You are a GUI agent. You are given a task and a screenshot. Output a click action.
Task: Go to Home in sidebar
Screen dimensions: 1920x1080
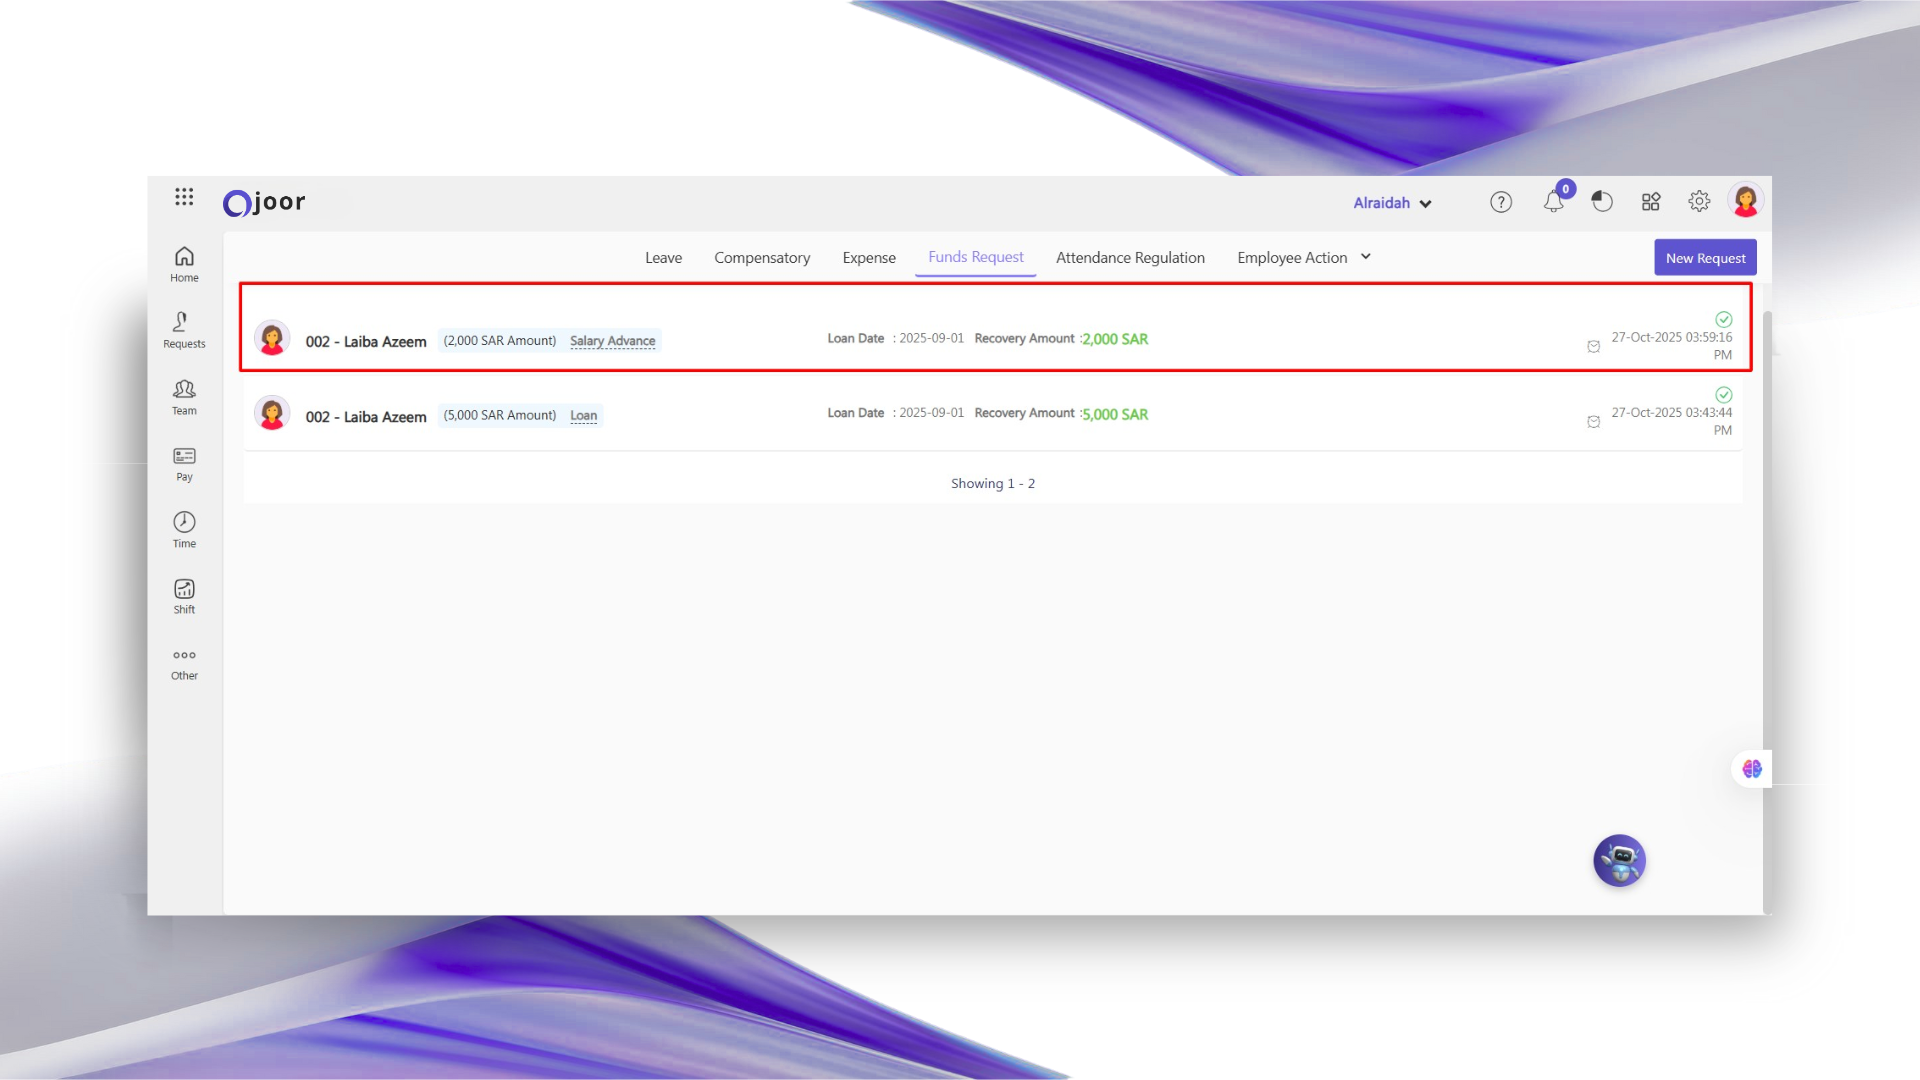click(x=184, y=264)
